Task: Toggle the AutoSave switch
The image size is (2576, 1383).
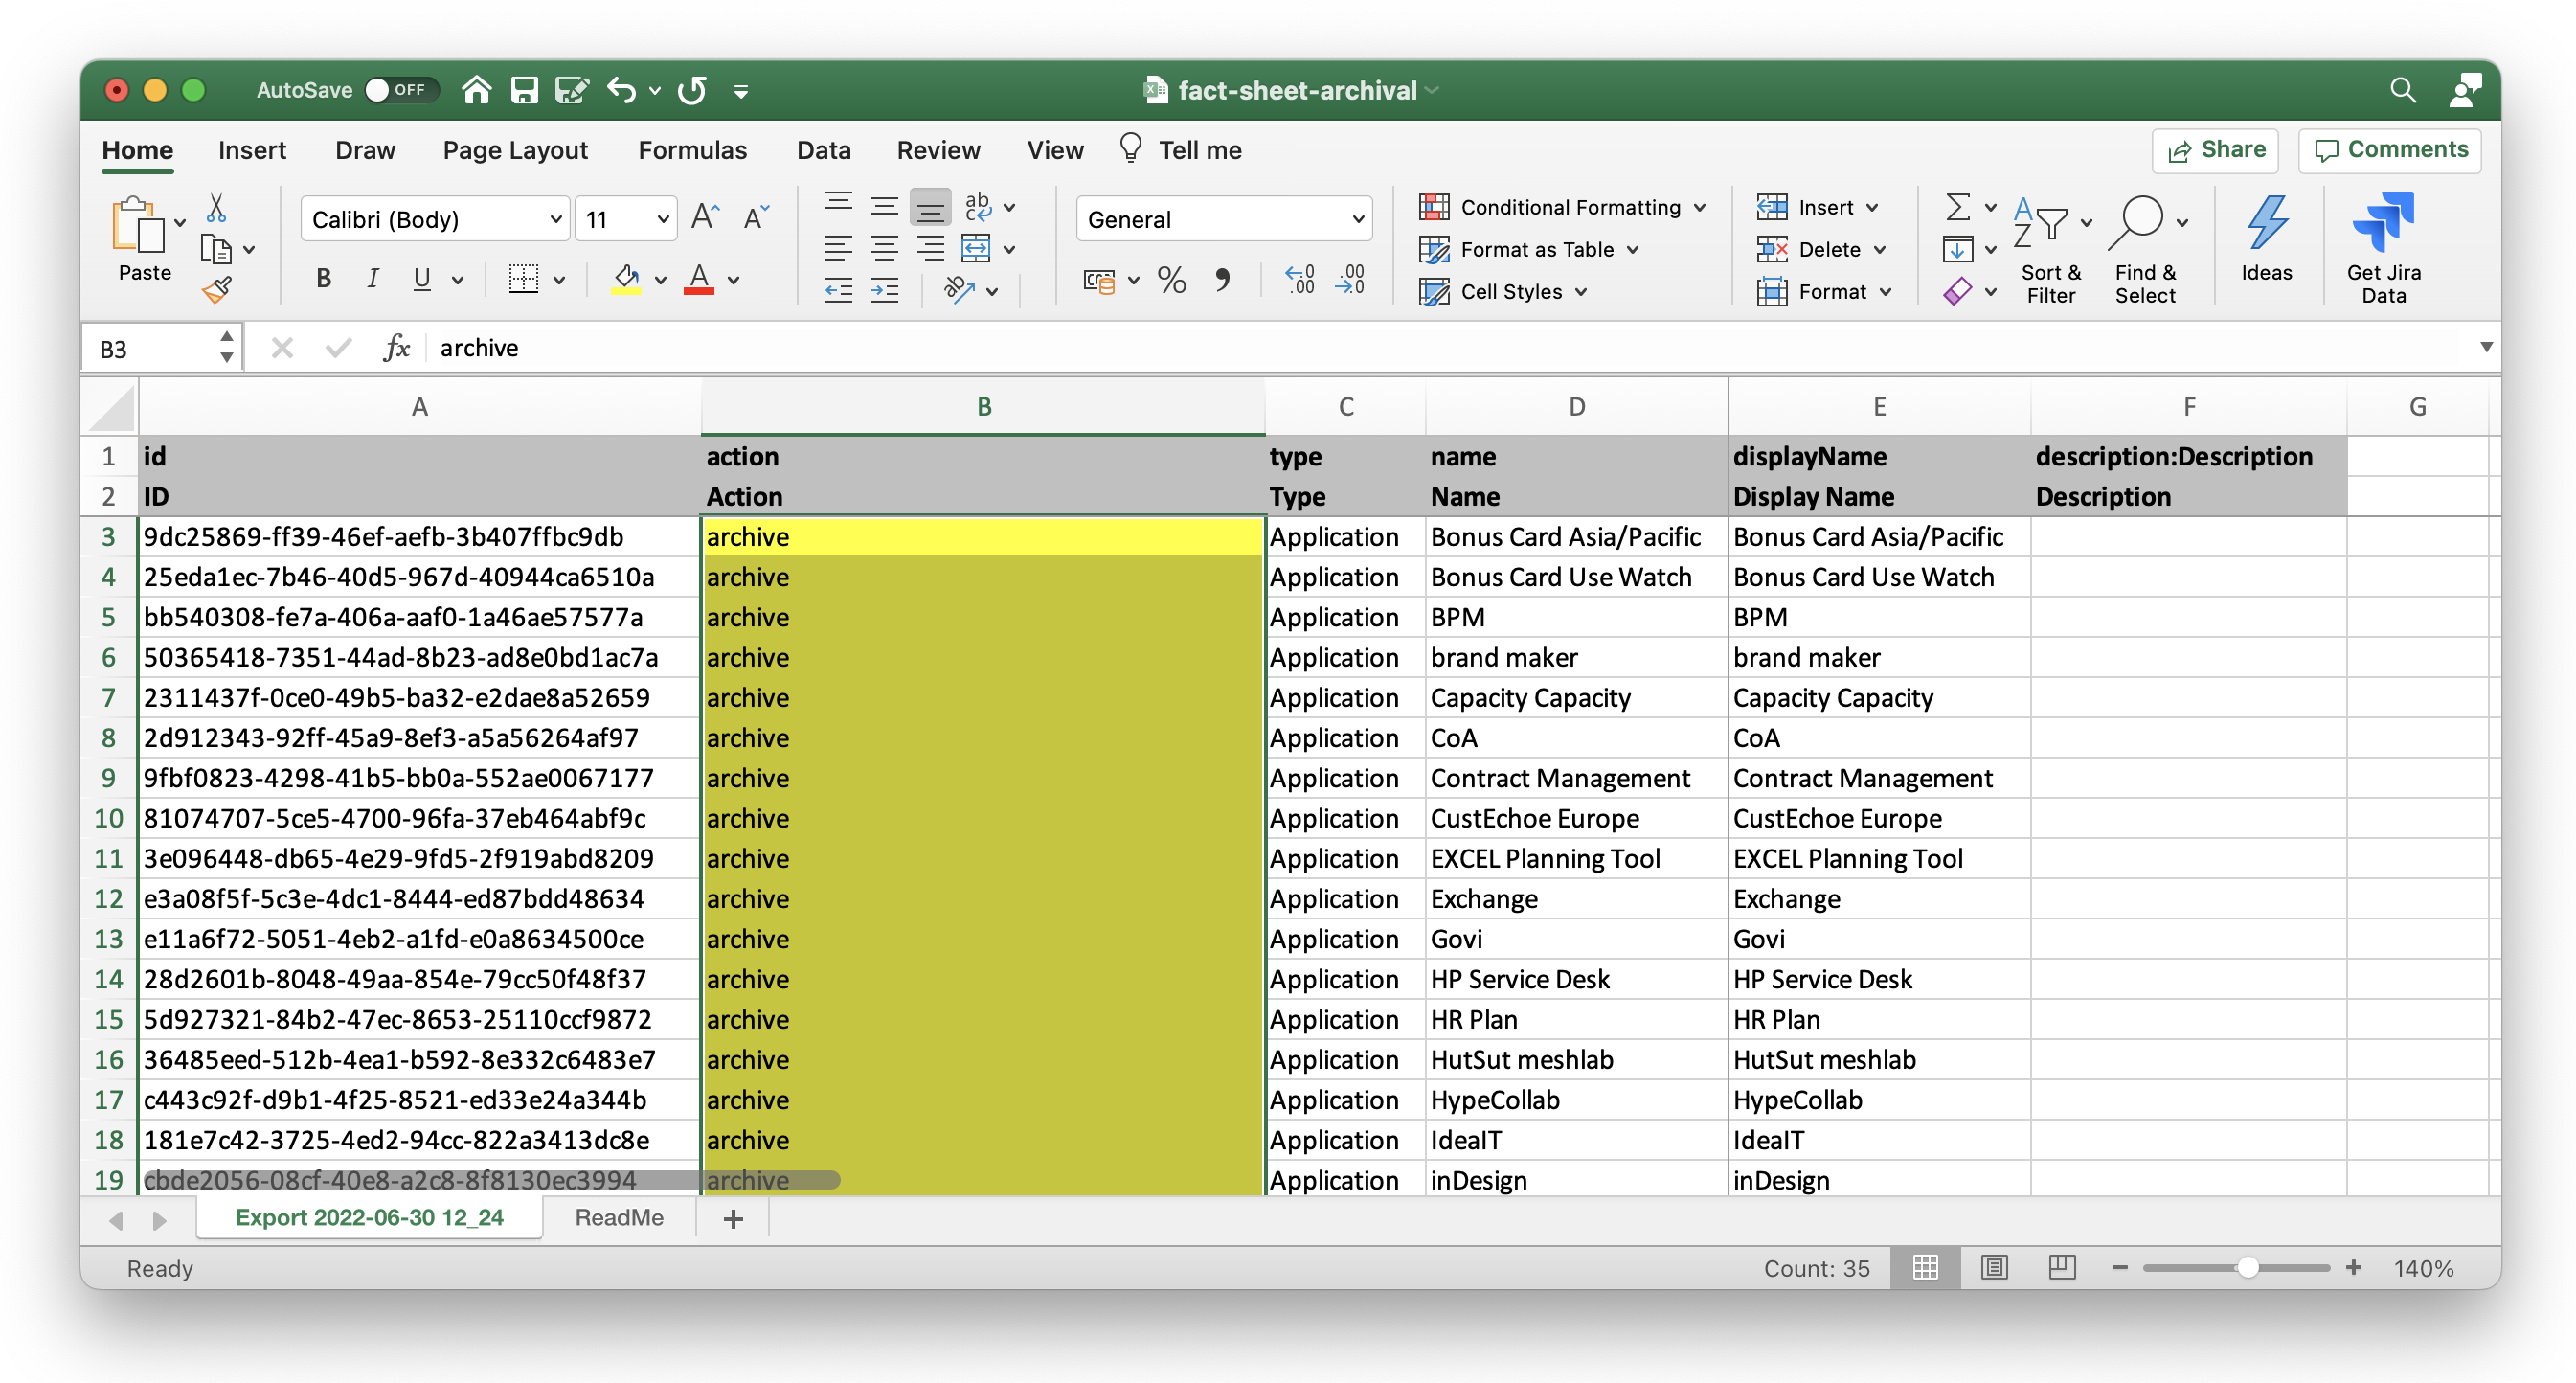Action: (x=400, y=90)
